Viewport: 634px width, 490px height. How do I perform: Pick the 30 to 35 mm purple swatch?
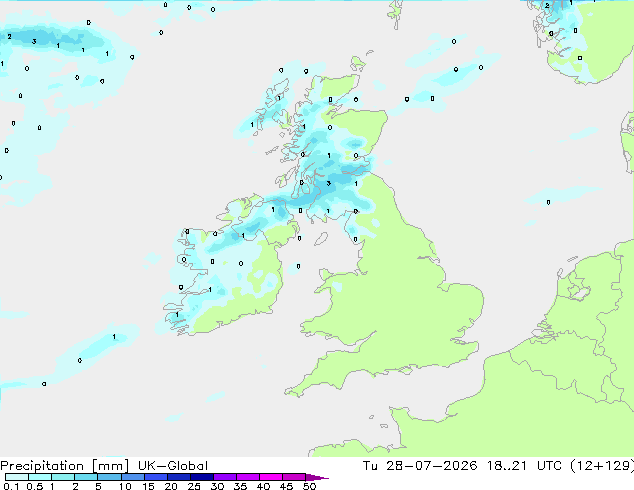[225, 477]
